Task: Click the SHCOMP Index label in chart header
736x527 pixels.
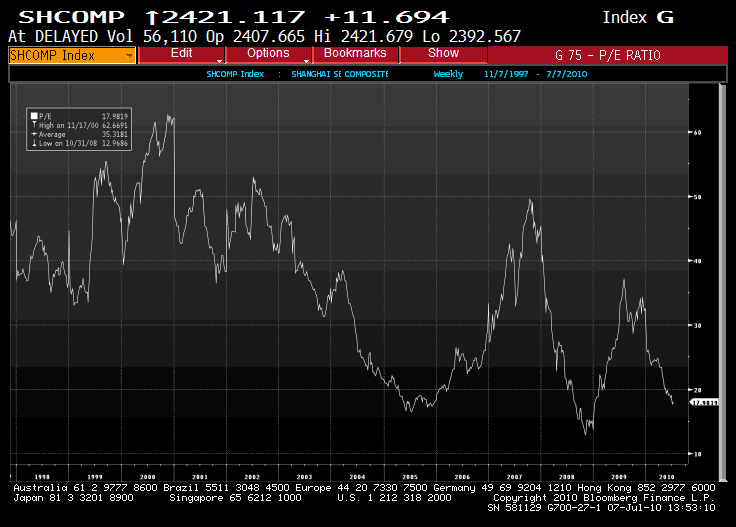Action: point(235,74)
